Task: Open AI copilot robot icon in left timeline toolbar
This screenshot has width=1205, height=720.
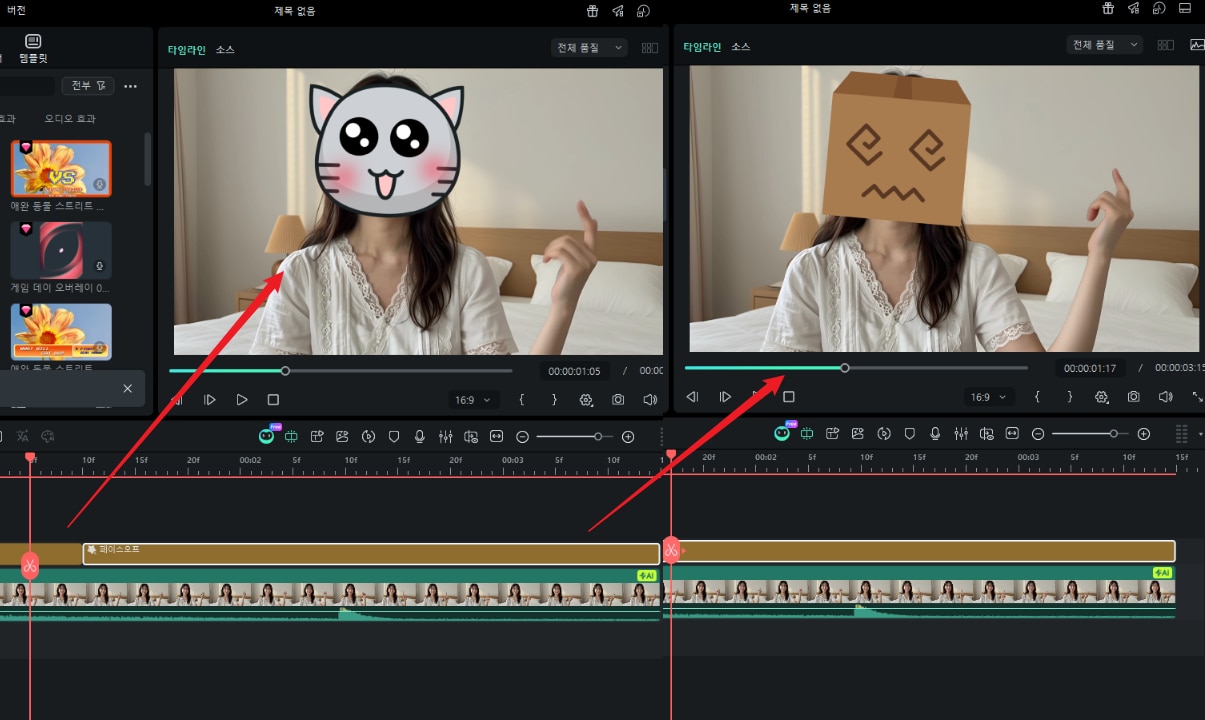Action: pos(267,436)
